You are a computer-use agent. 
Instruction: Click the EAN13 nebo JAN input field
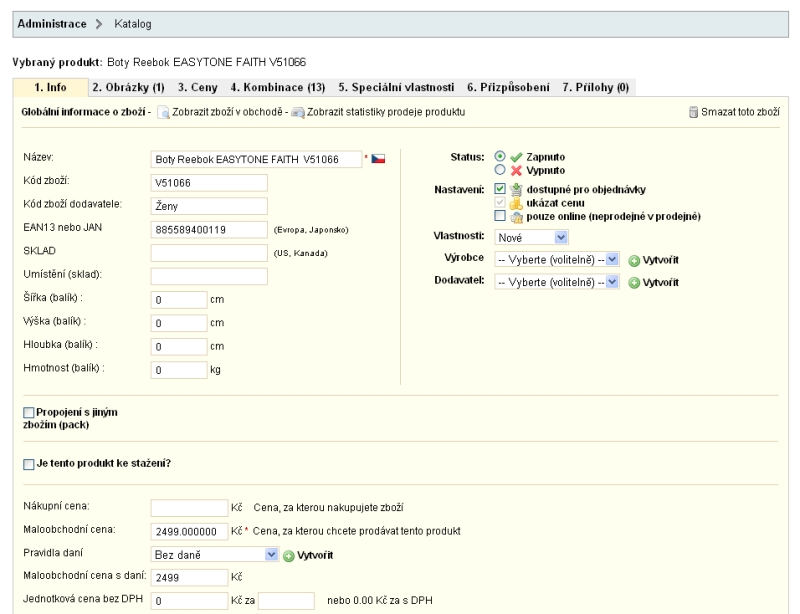209,229
